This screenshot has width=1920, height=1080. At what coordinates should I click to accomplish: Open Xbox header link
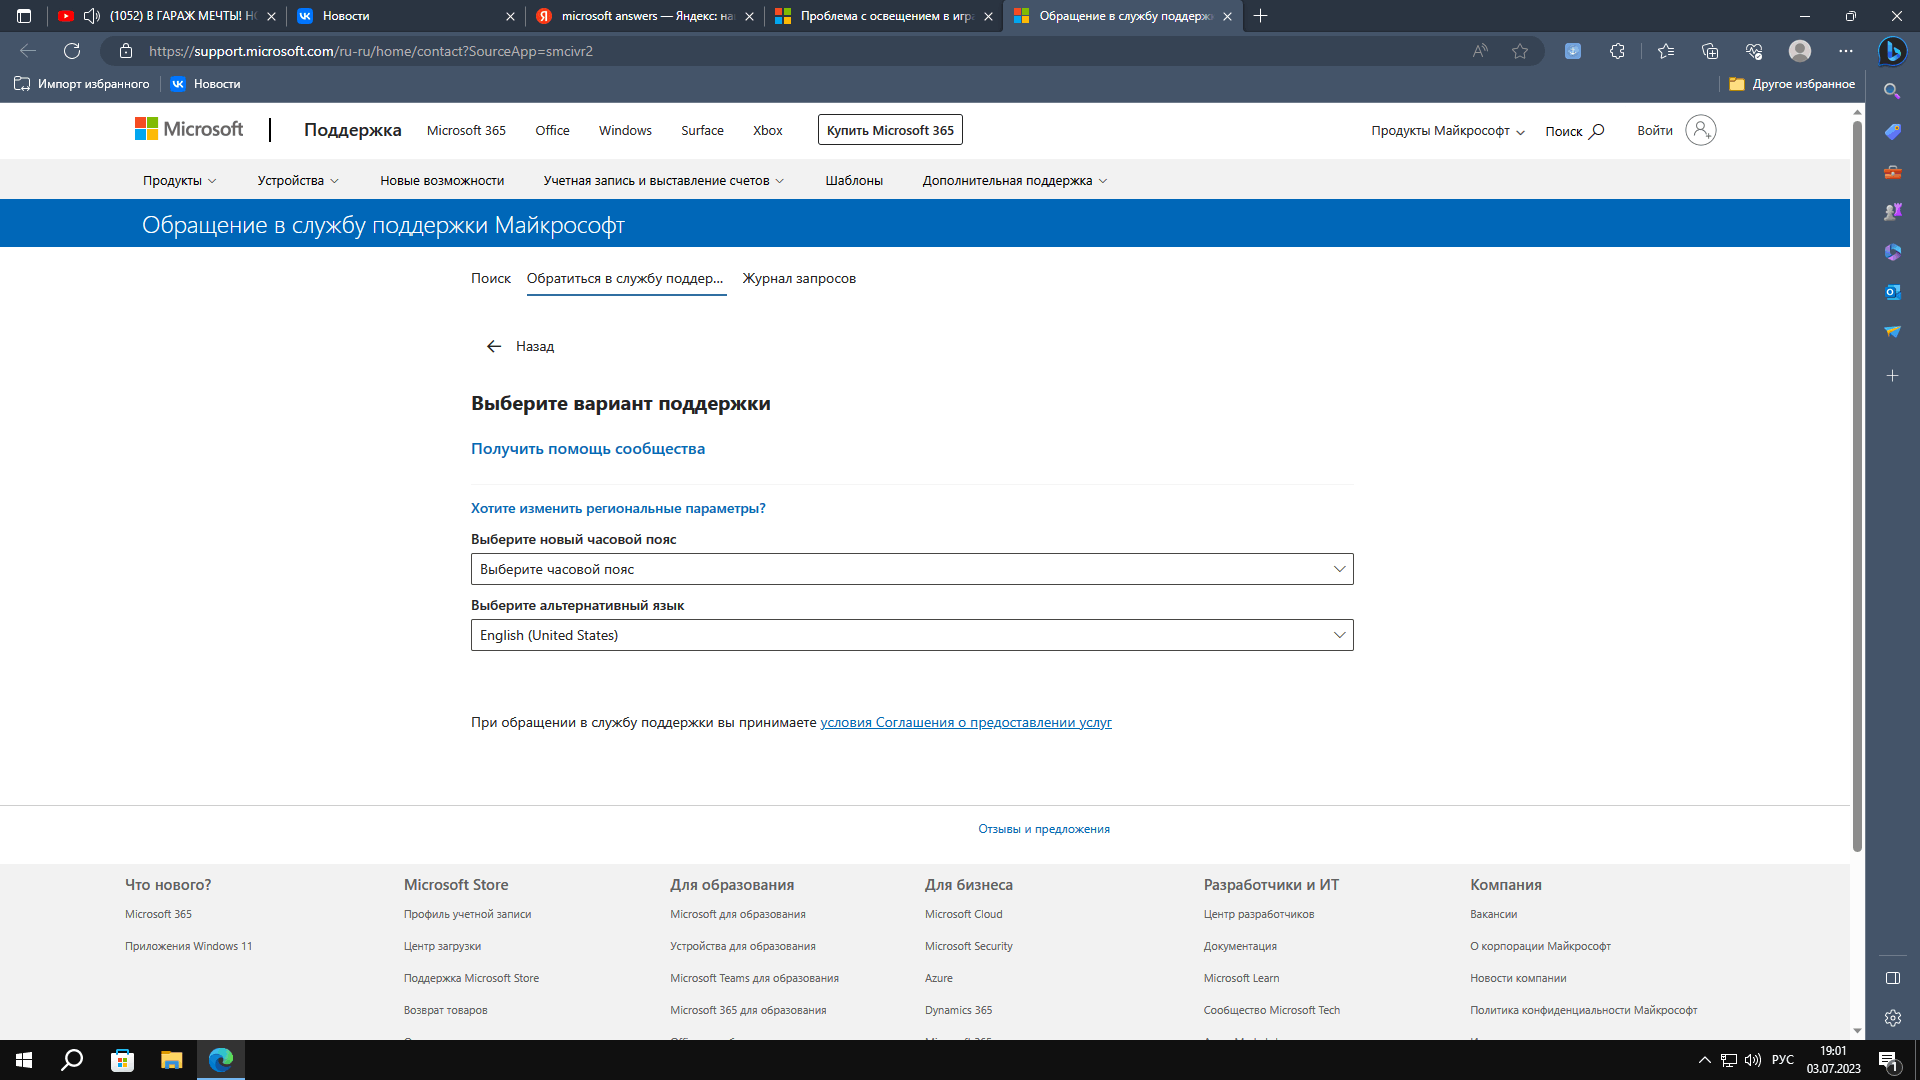click(768, 131)
